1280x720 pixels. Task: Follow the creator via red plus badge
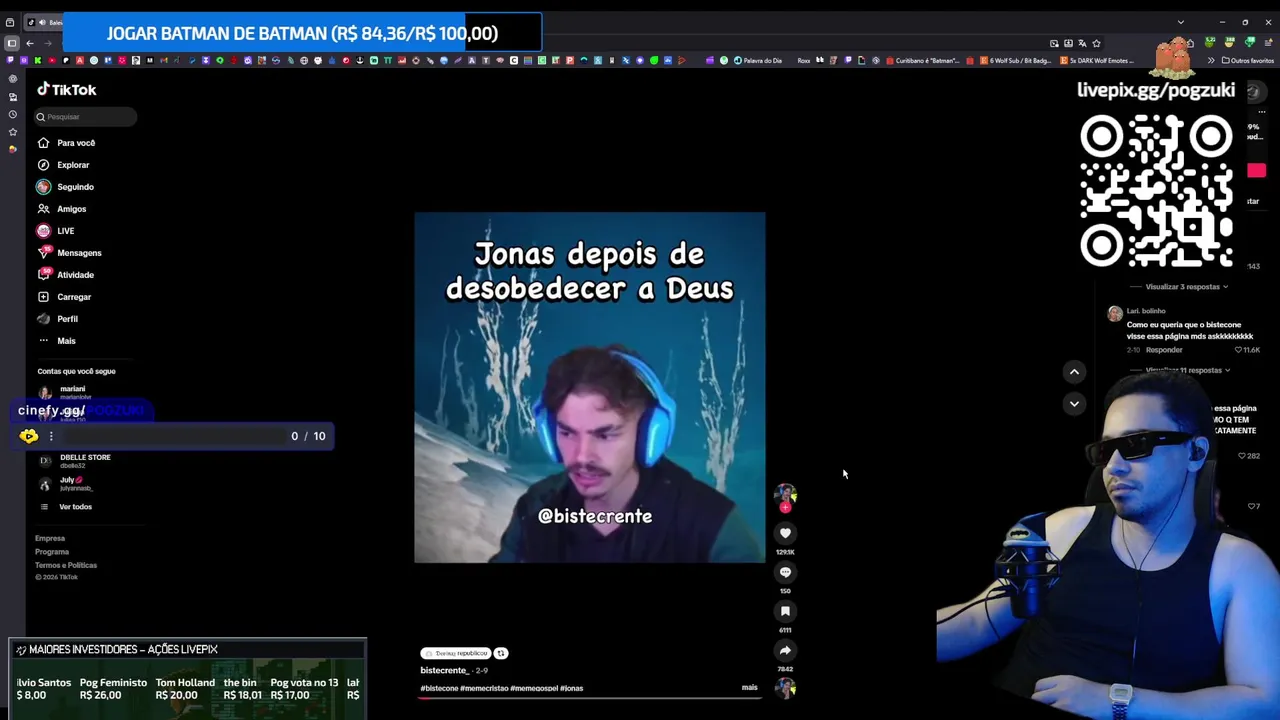coord(785,507)
